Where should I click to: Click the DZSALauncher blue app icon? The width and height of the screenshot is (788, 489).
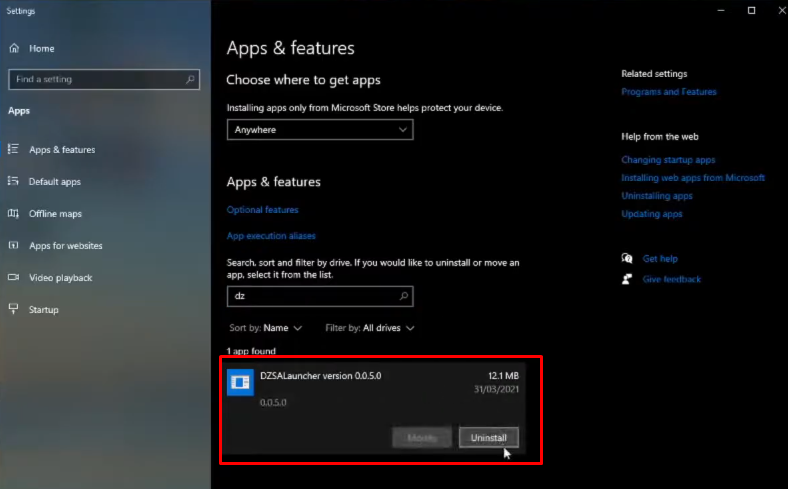click(x=240, y=382)
